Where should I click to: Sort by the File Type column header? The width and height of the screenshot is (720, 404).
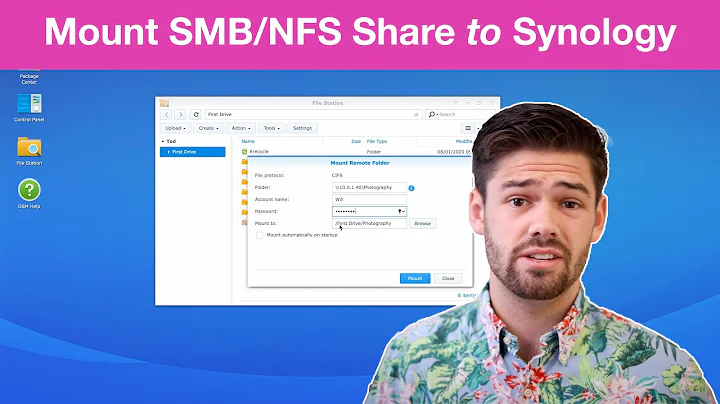[377, 141]
